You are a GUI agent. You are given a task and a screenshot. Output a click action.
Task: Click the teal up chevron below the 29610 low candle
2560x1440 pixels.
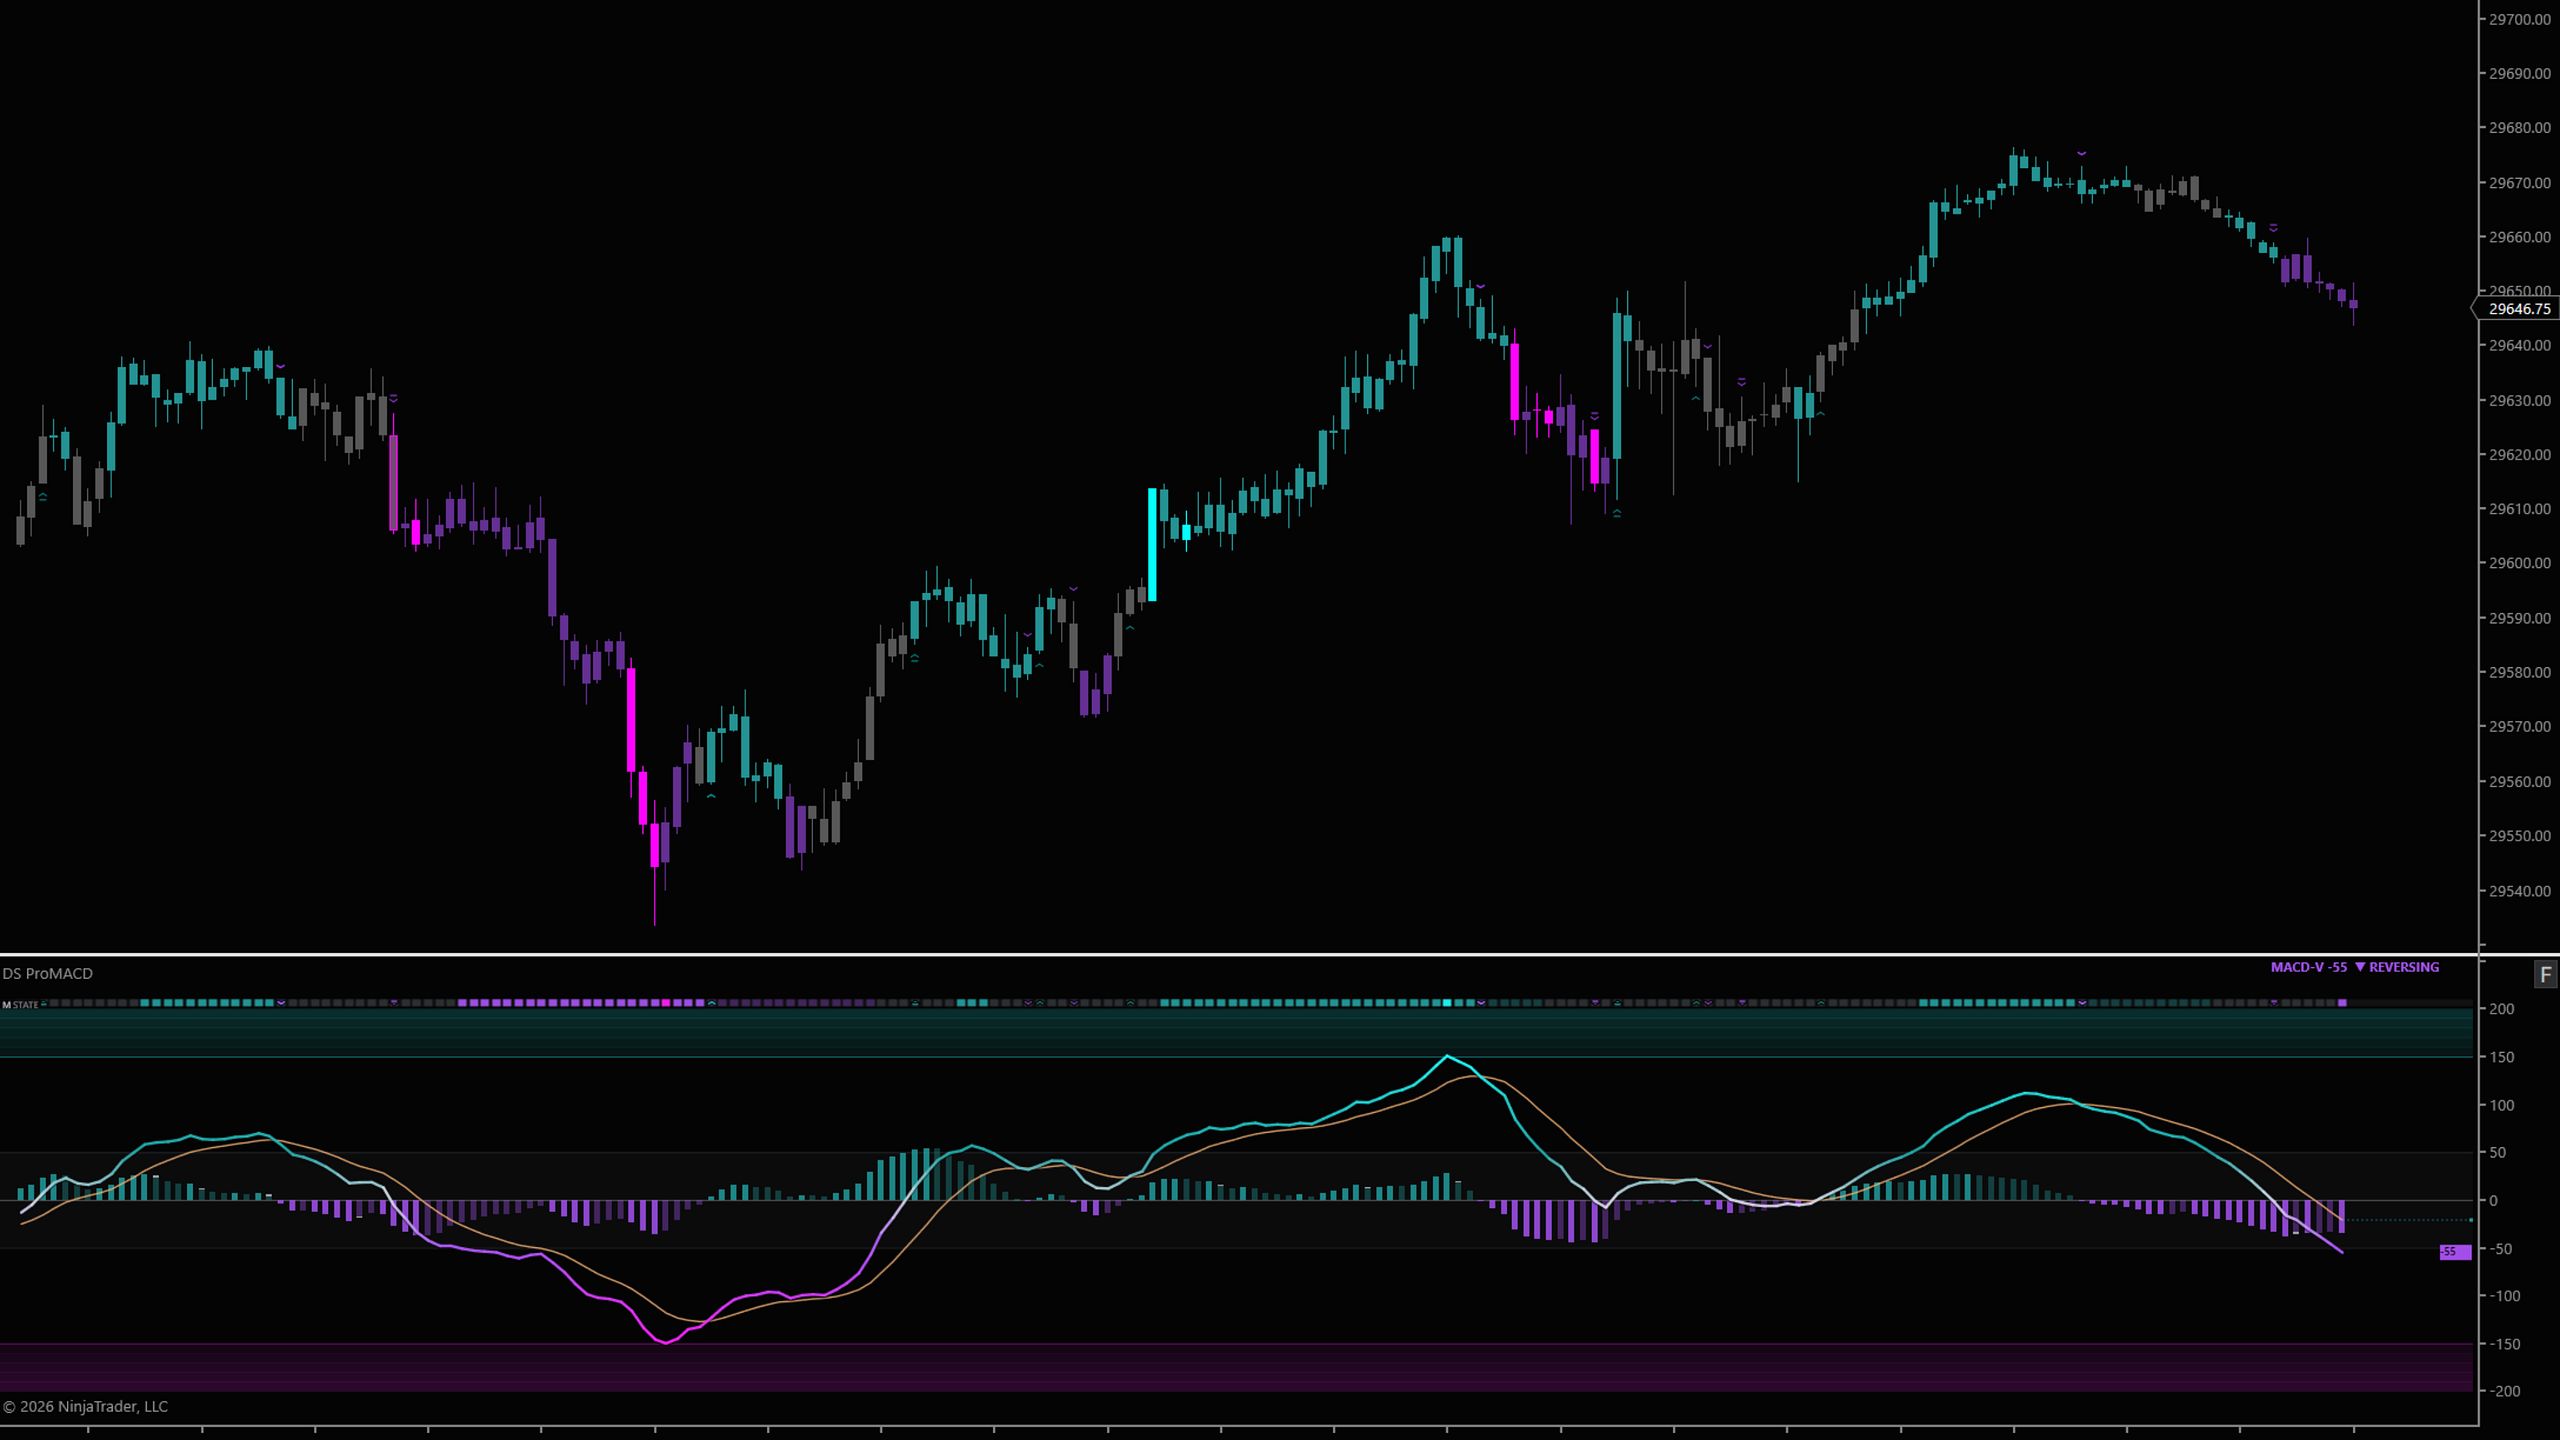tap(1617, 513)
